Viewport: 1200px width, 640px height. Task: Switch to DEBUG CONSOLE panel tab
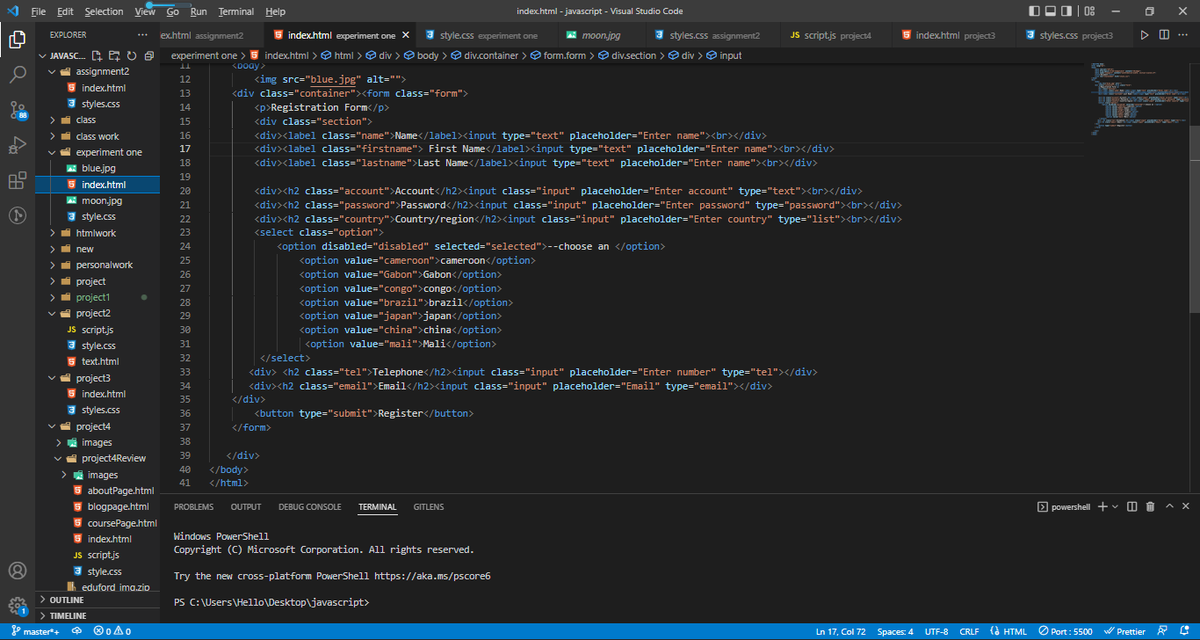(x=310, y=507)
